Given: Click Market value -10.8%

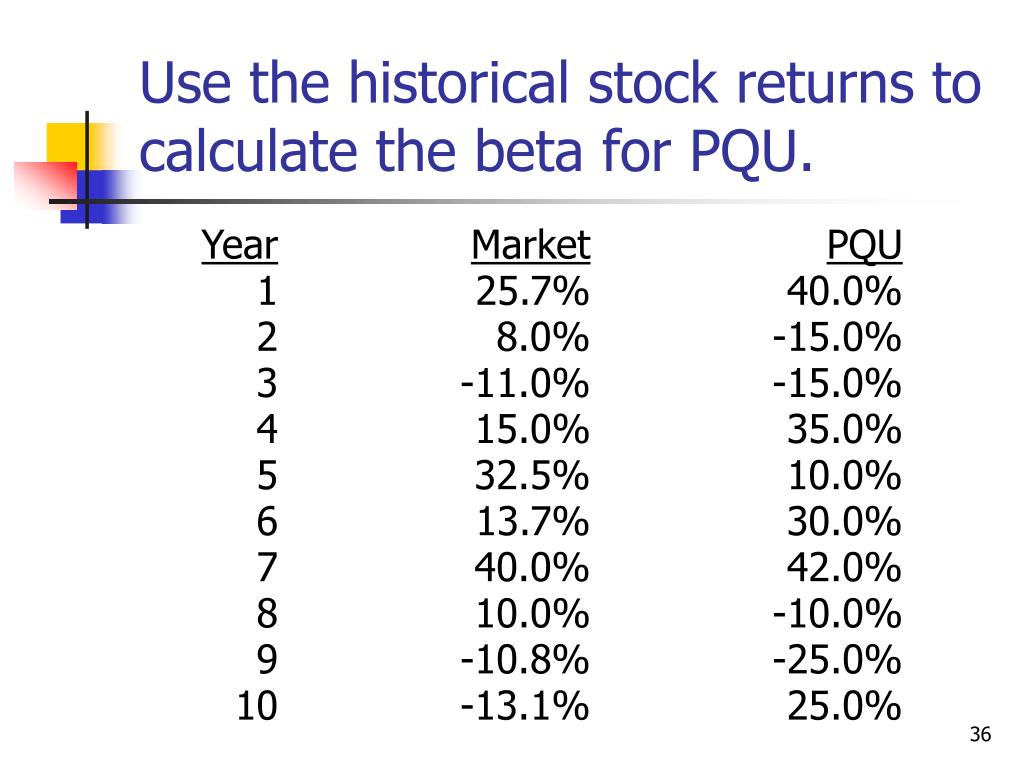Looking at the screenshot, I should tap(524, 660).
